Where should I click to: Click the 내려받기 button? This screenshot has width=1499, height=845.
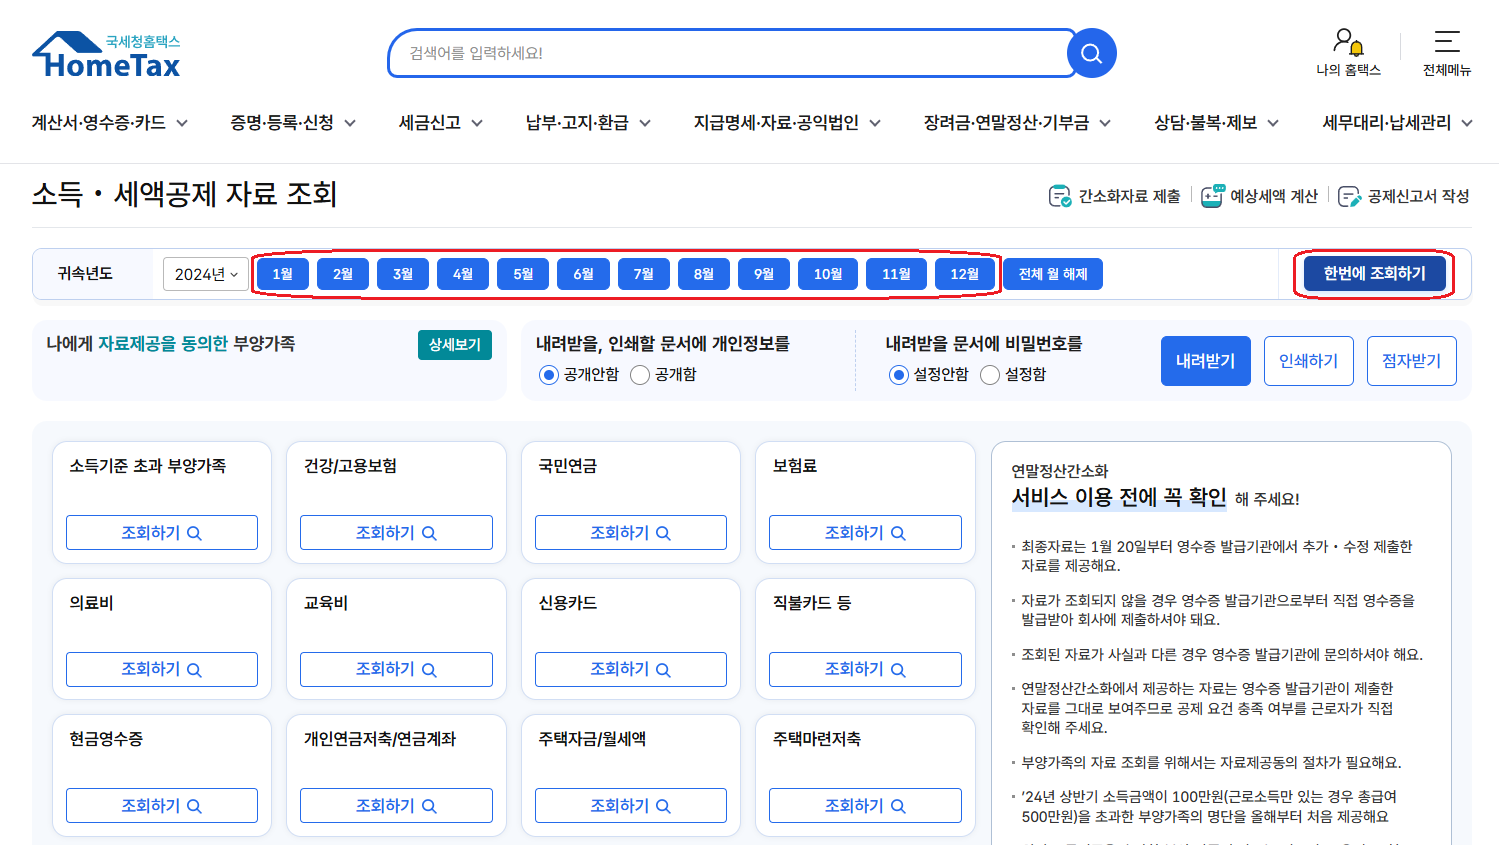click(x=1206, y=361)
